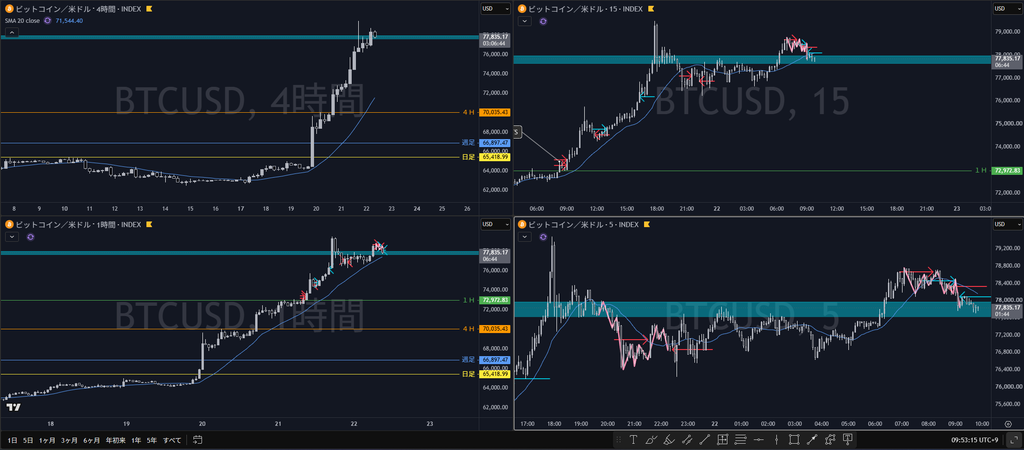Select the 5日 date range
1024x450 pixels.
tap(28, 440)
